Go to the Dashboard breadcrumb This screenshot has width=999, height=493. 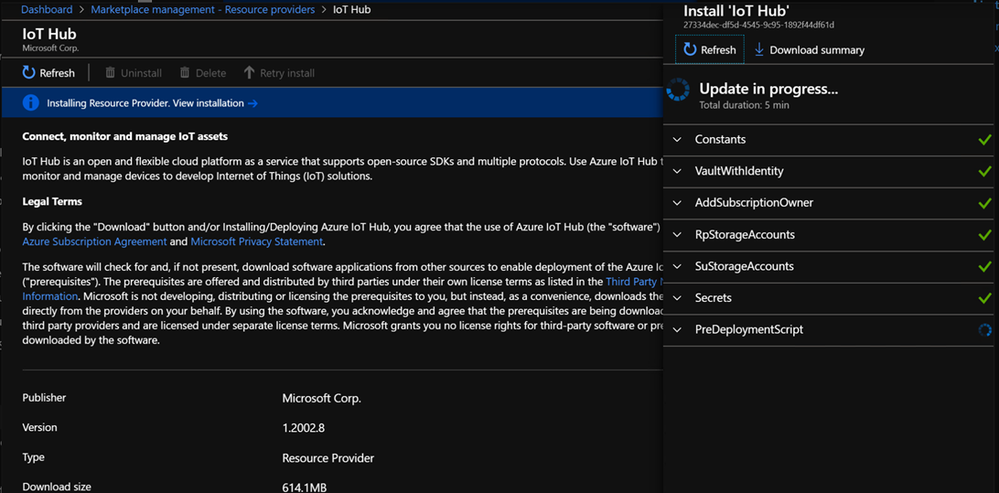[47, 10]
